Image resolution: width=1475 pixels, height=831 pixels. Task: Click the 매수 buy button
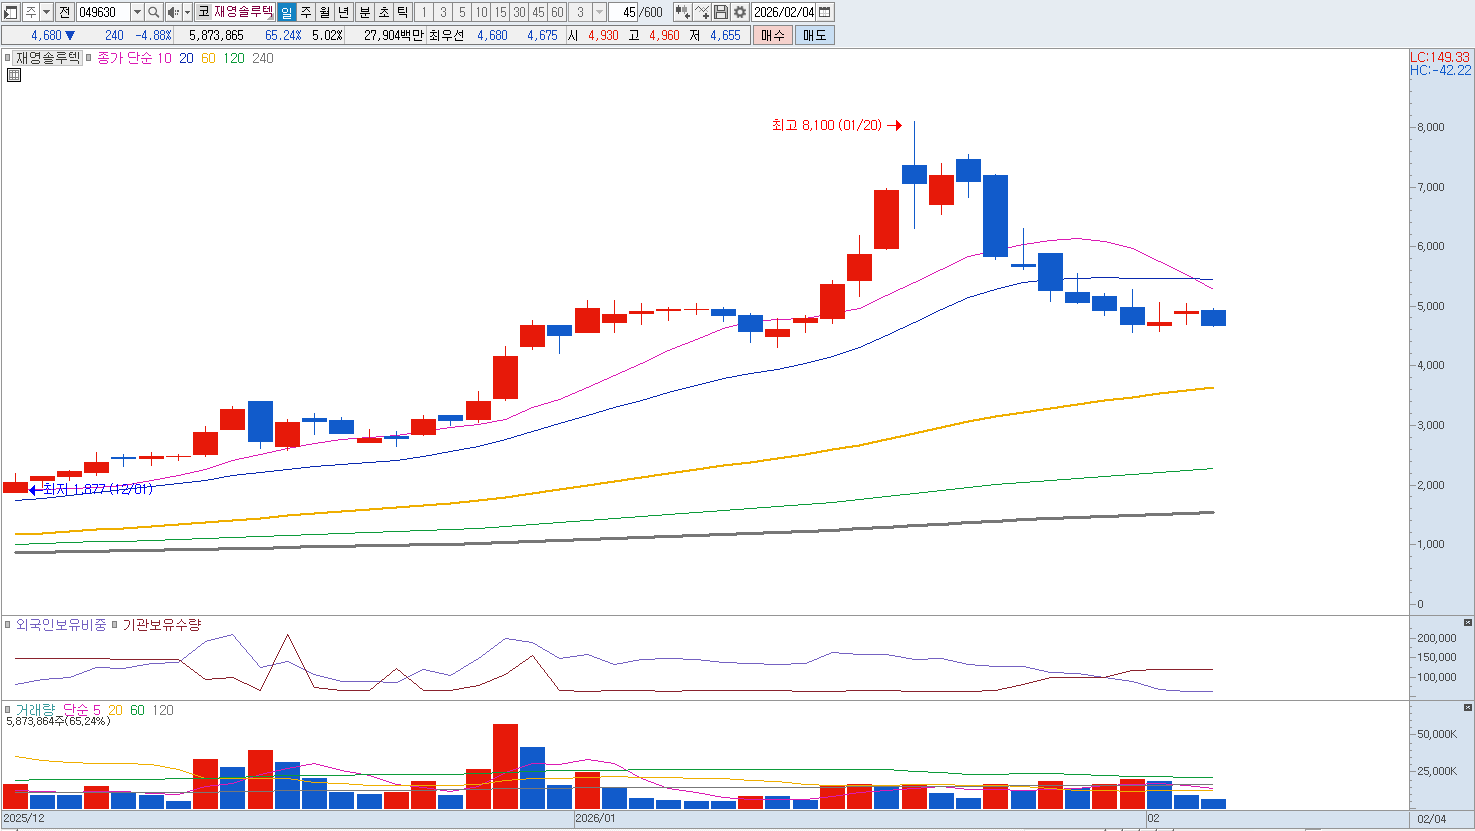772,35
